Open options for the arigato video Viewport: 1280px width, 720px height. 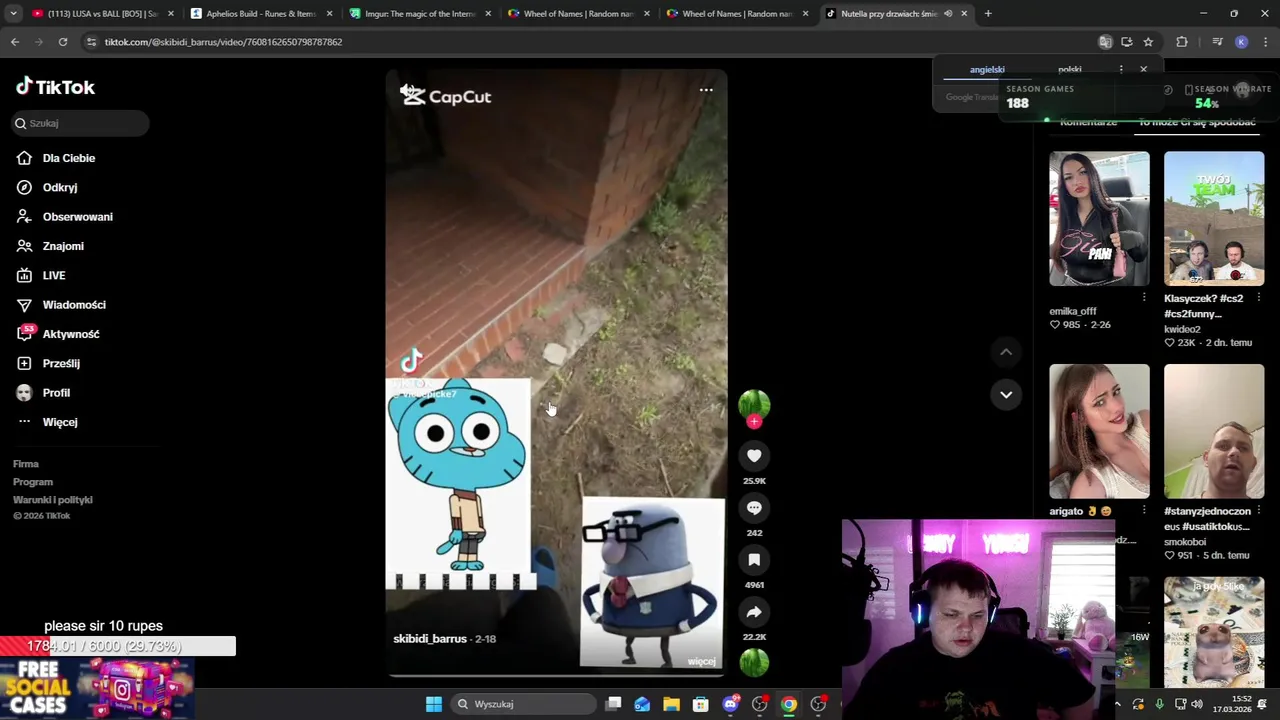[x=1144, y=511]
